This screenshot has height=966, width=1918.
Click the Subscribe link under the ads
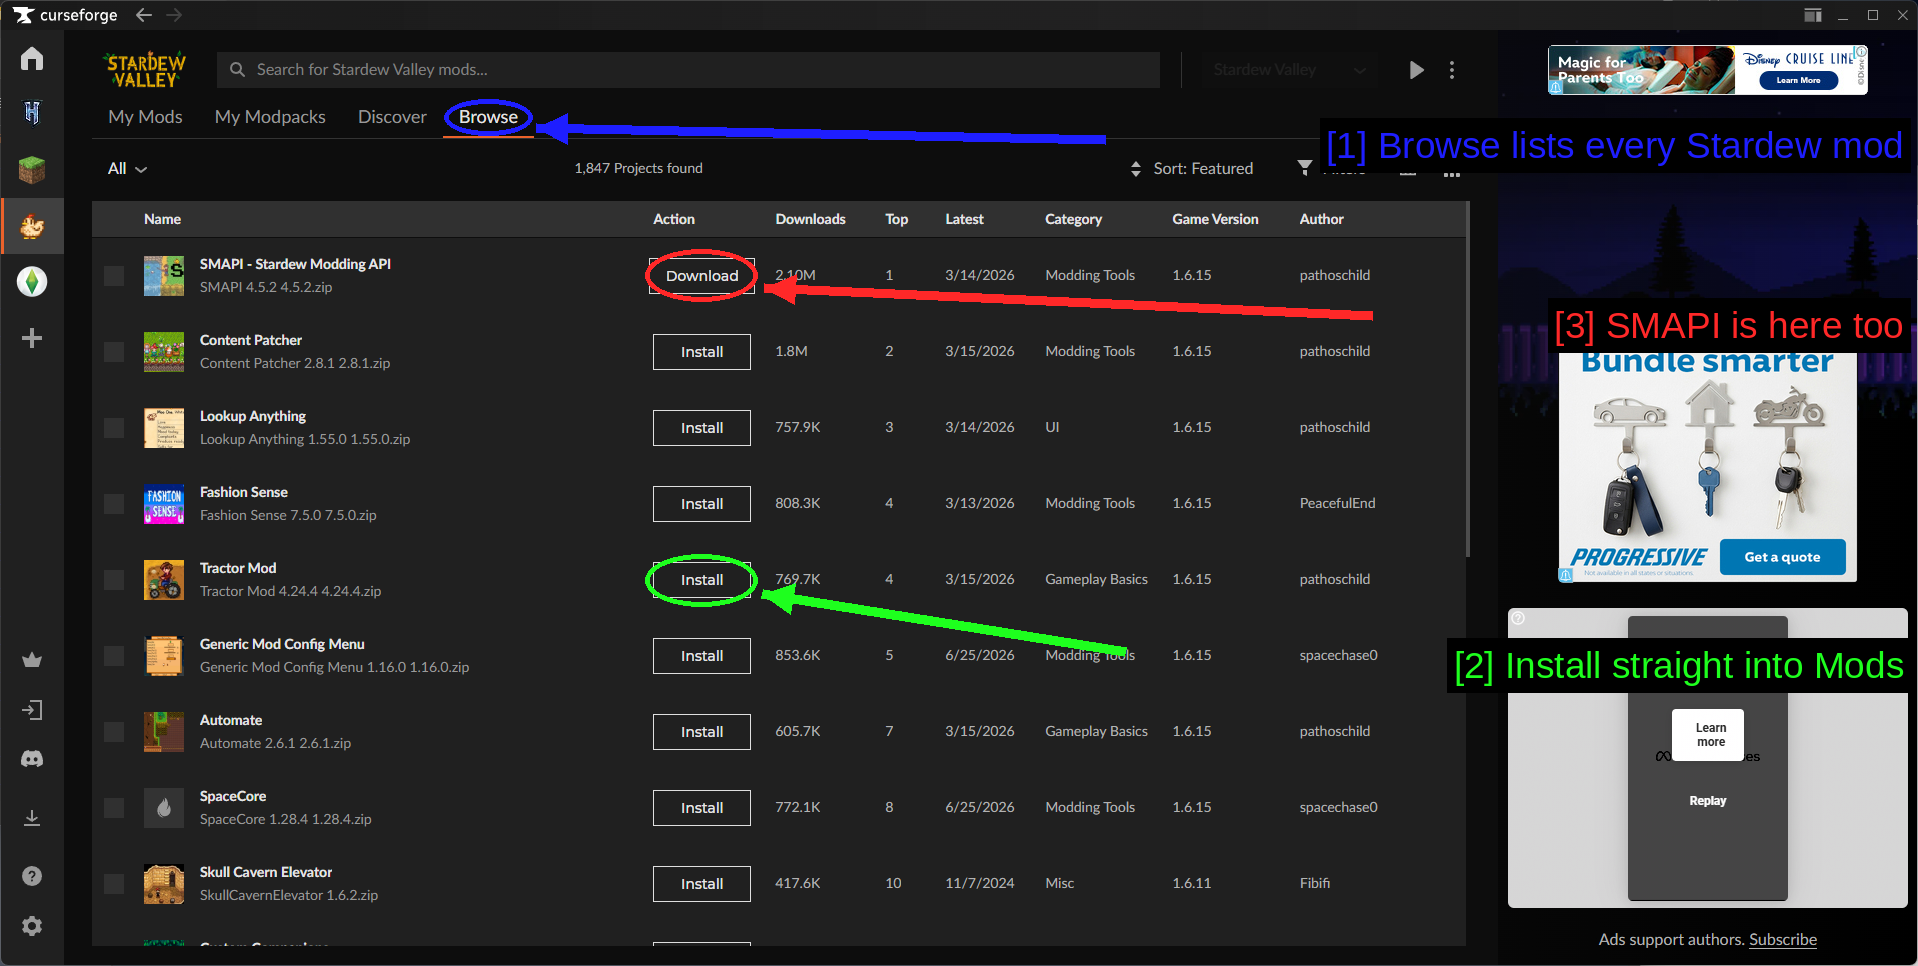(x=1783, y=939)
